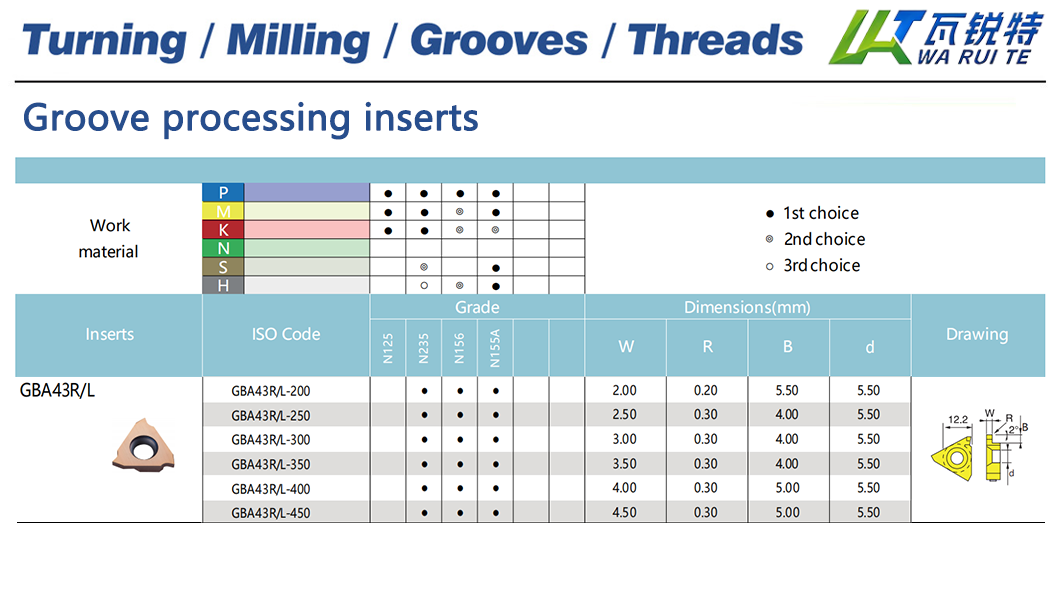Click the S work material label
1060x600 pixels.
pyautogui.click(x=223, y=267)
